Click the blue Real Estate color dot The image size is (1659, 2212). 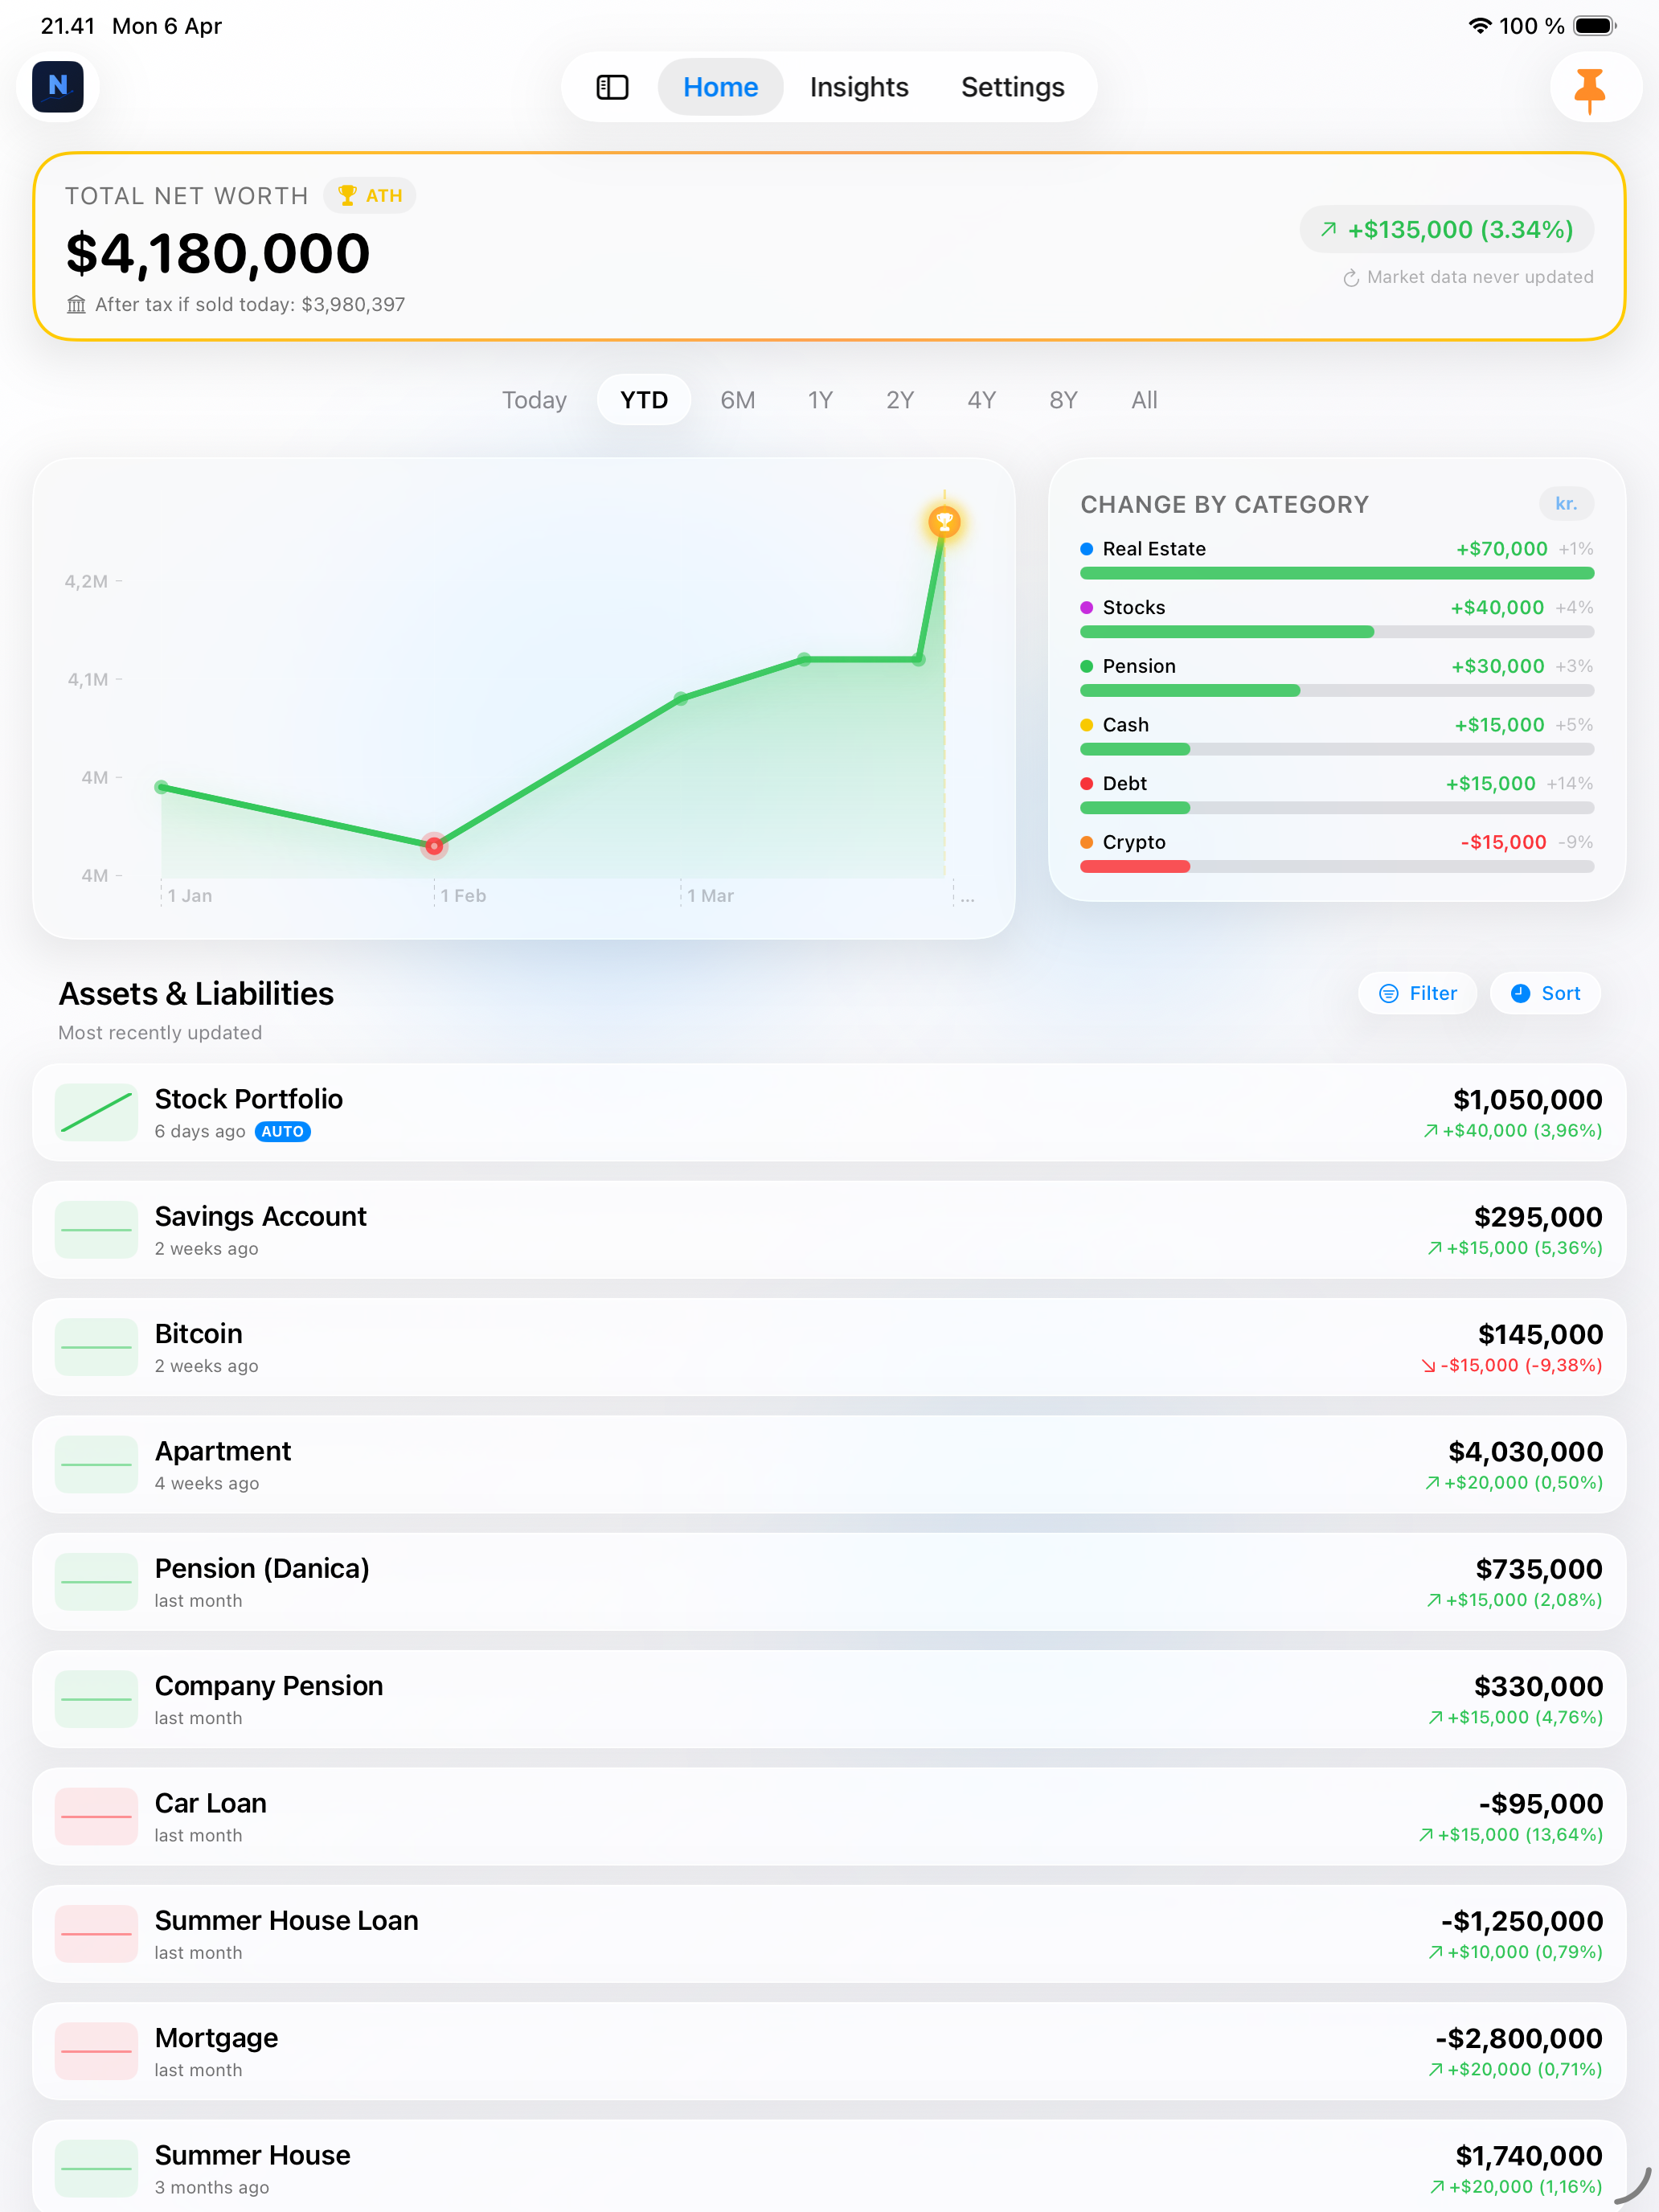tap(1086, 549)
